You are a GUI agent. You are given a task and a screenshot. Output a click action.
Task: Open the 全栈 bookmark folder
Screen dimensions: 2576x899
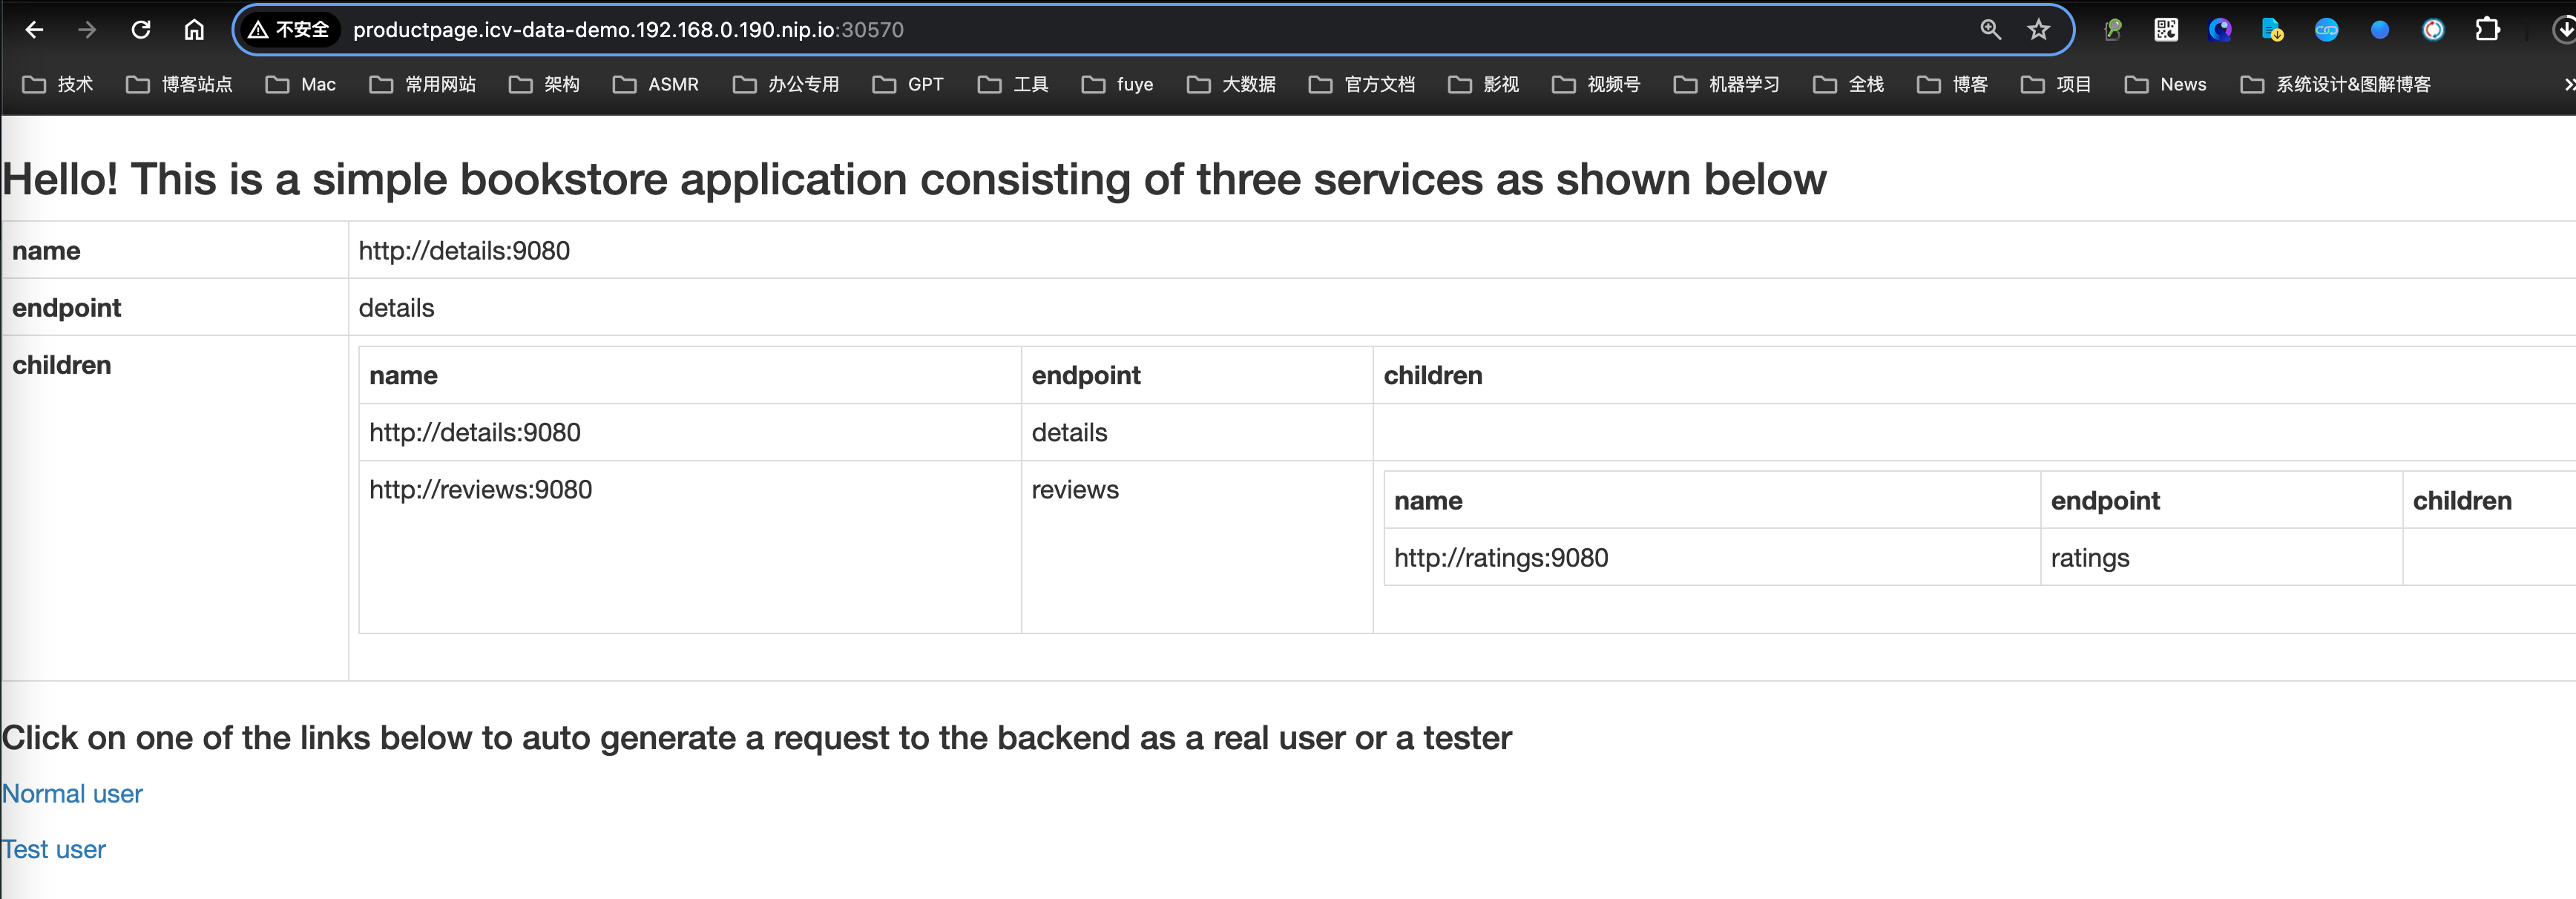click(1849, 85)
